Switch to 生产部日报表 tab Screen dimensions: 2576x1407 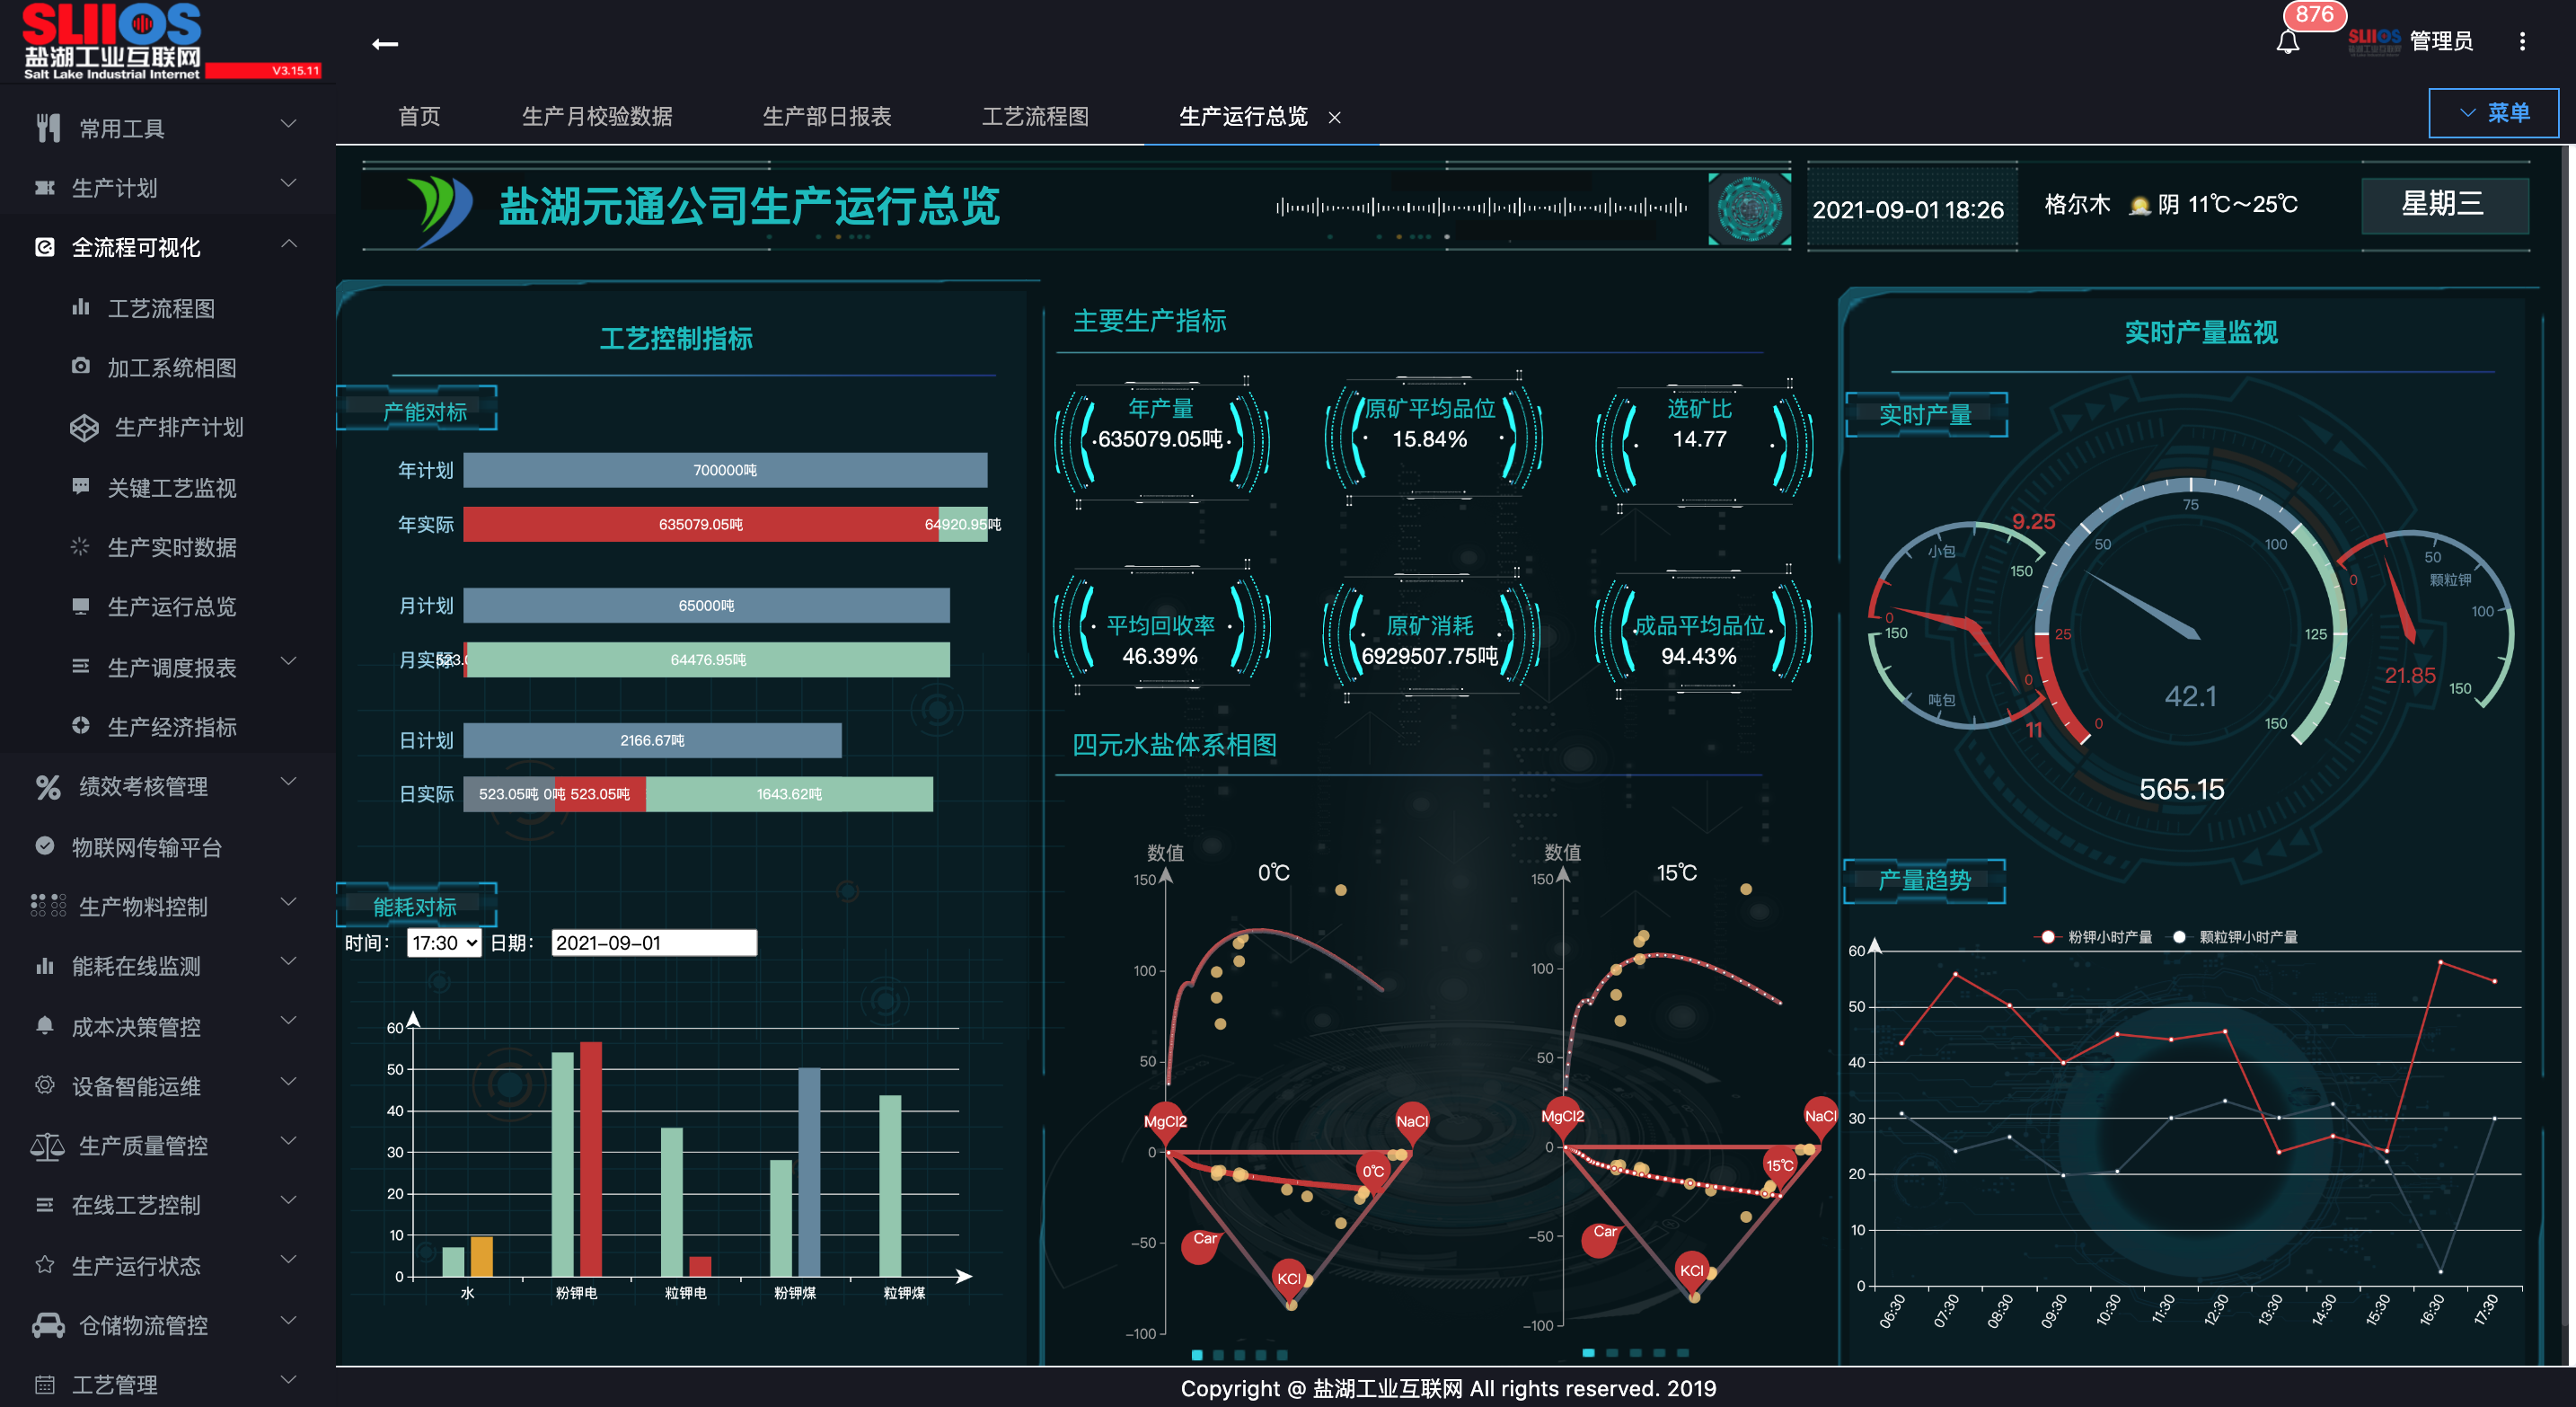point(827,116)
